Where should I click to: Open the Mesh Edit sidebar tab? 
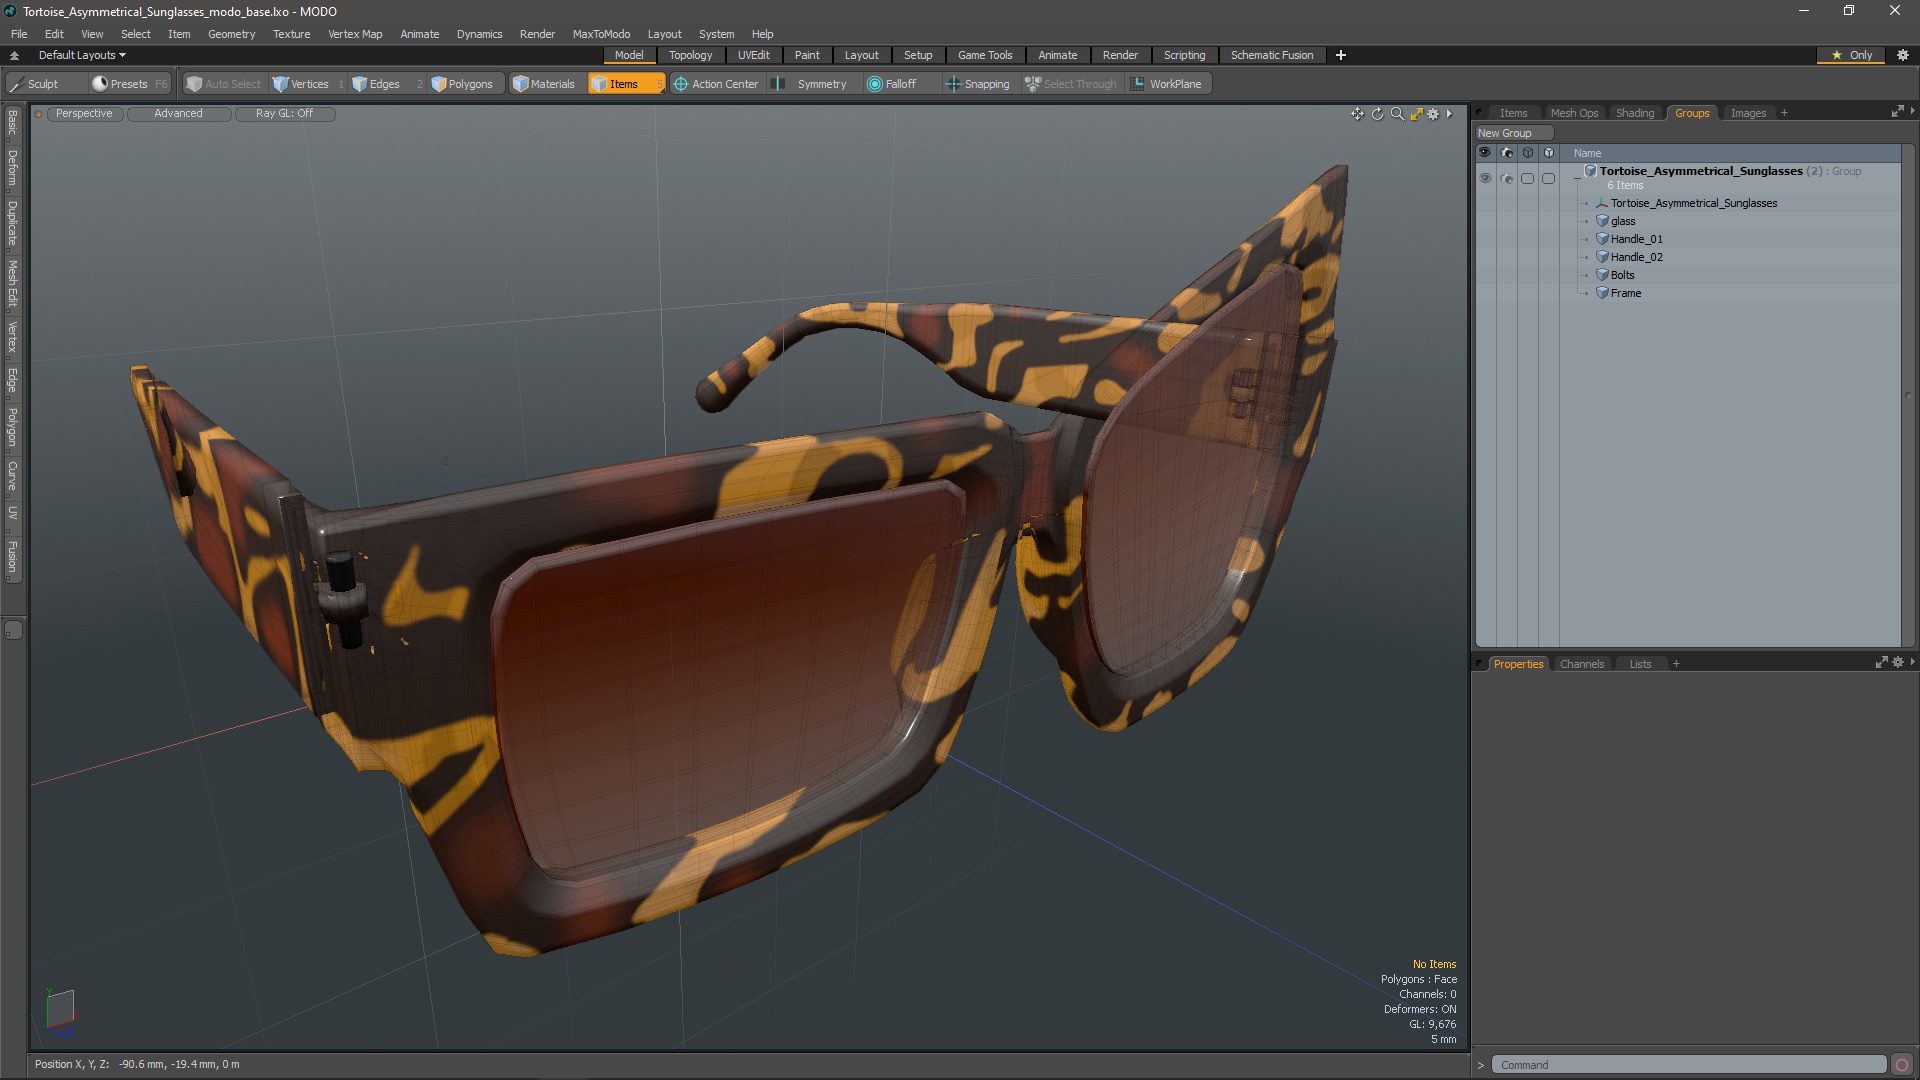point(13,284)
